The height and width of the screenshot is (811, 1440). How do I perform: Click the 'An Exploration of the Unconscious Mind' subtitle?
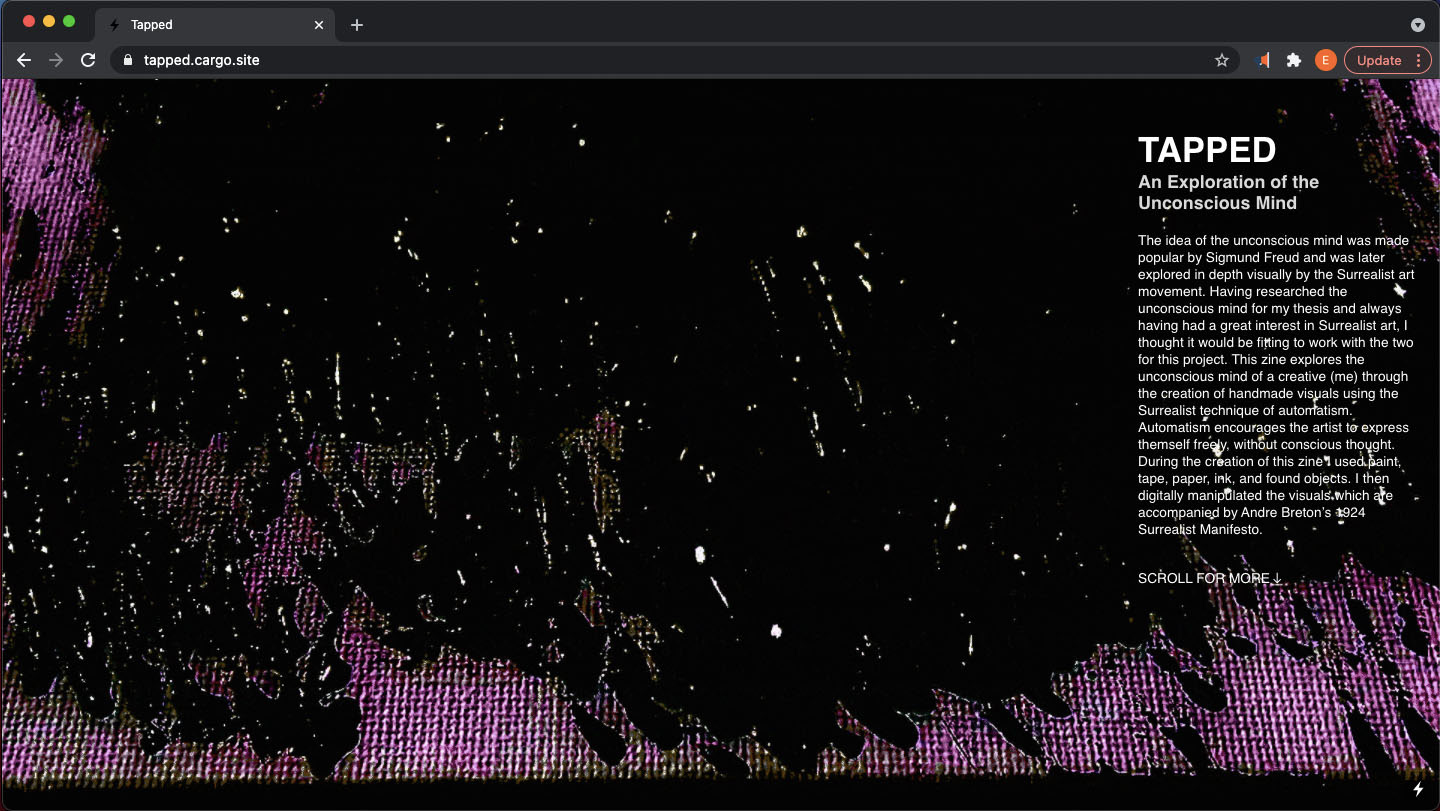coord(1228,192)
